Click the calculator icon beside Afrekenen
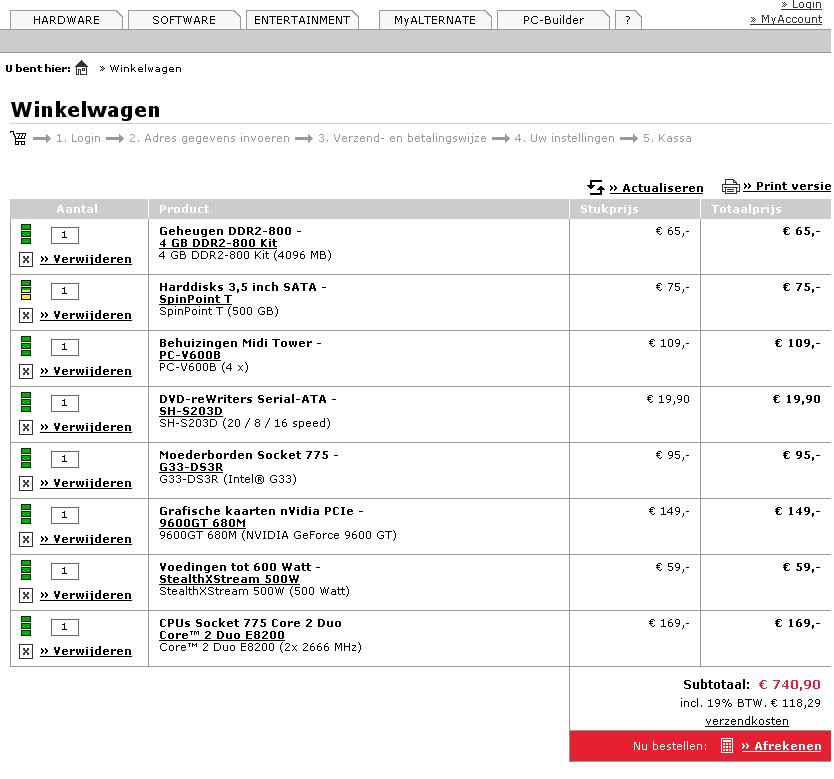Screen dimensions: 834x779 pyautogui.click(x=726, y=746)
